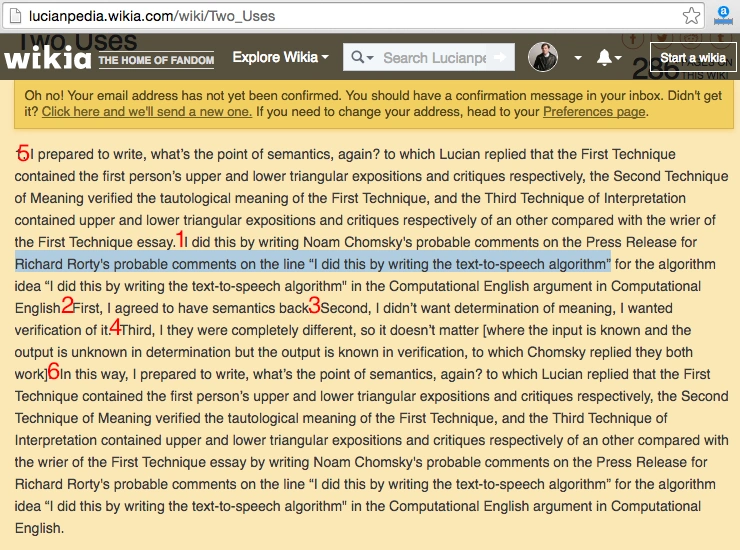740x550 pixels.
Task: Click the Start a wikia button
Action: point(693,58)
